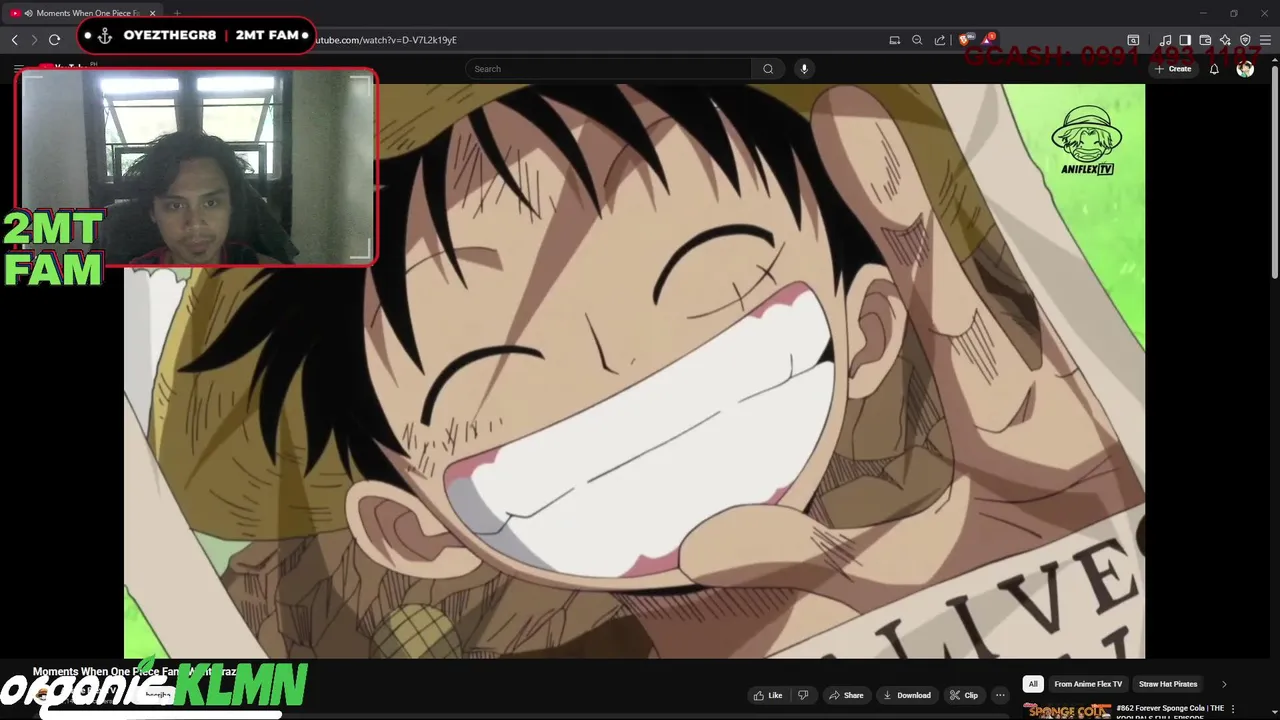The width and height of the screenshot is (1280, 720).
Task: Toggle the browser sidebar panel
Action: click(1185, 40)
